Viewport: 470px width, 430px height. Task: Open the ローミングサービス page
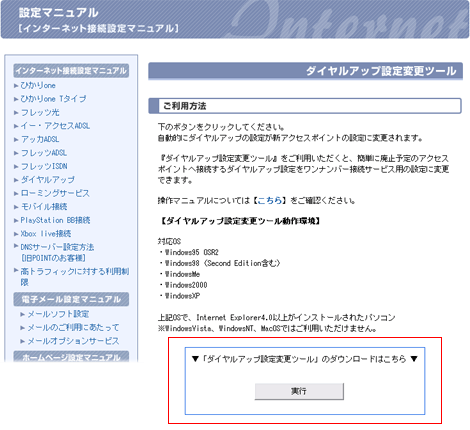pos(55,193)
